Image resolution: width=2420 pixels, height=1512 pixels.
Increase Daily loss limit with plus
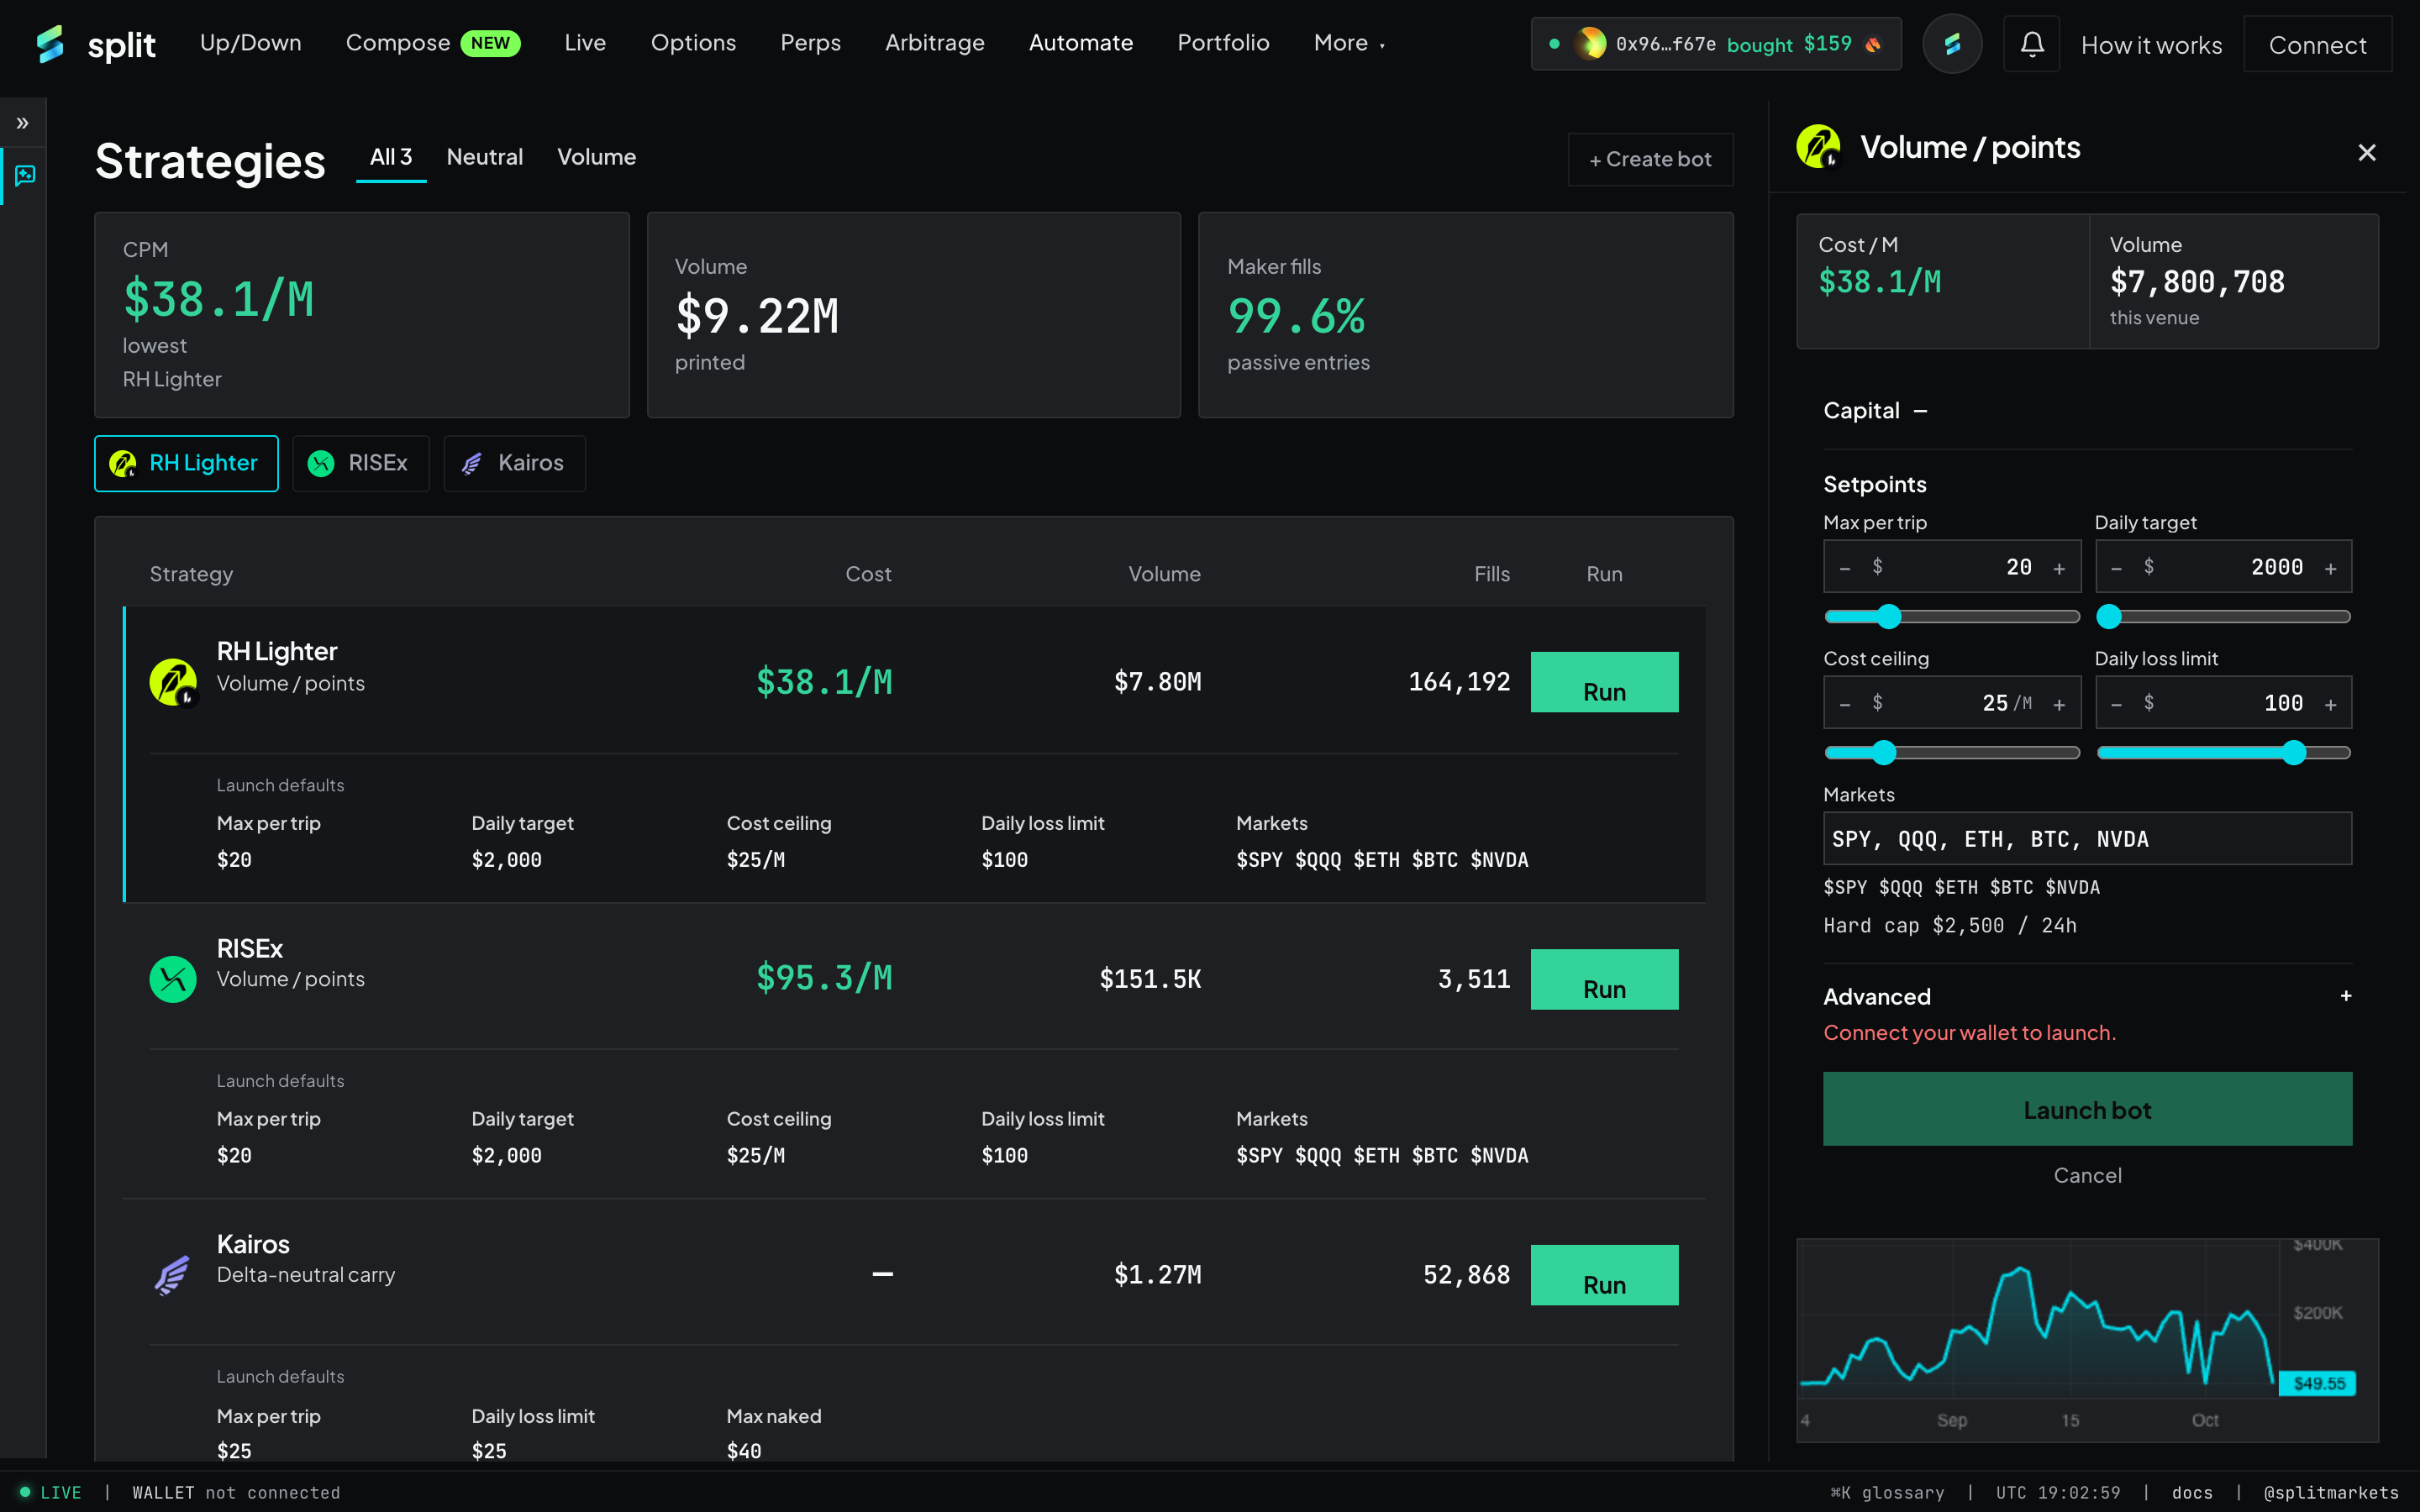coord(2330,704)
